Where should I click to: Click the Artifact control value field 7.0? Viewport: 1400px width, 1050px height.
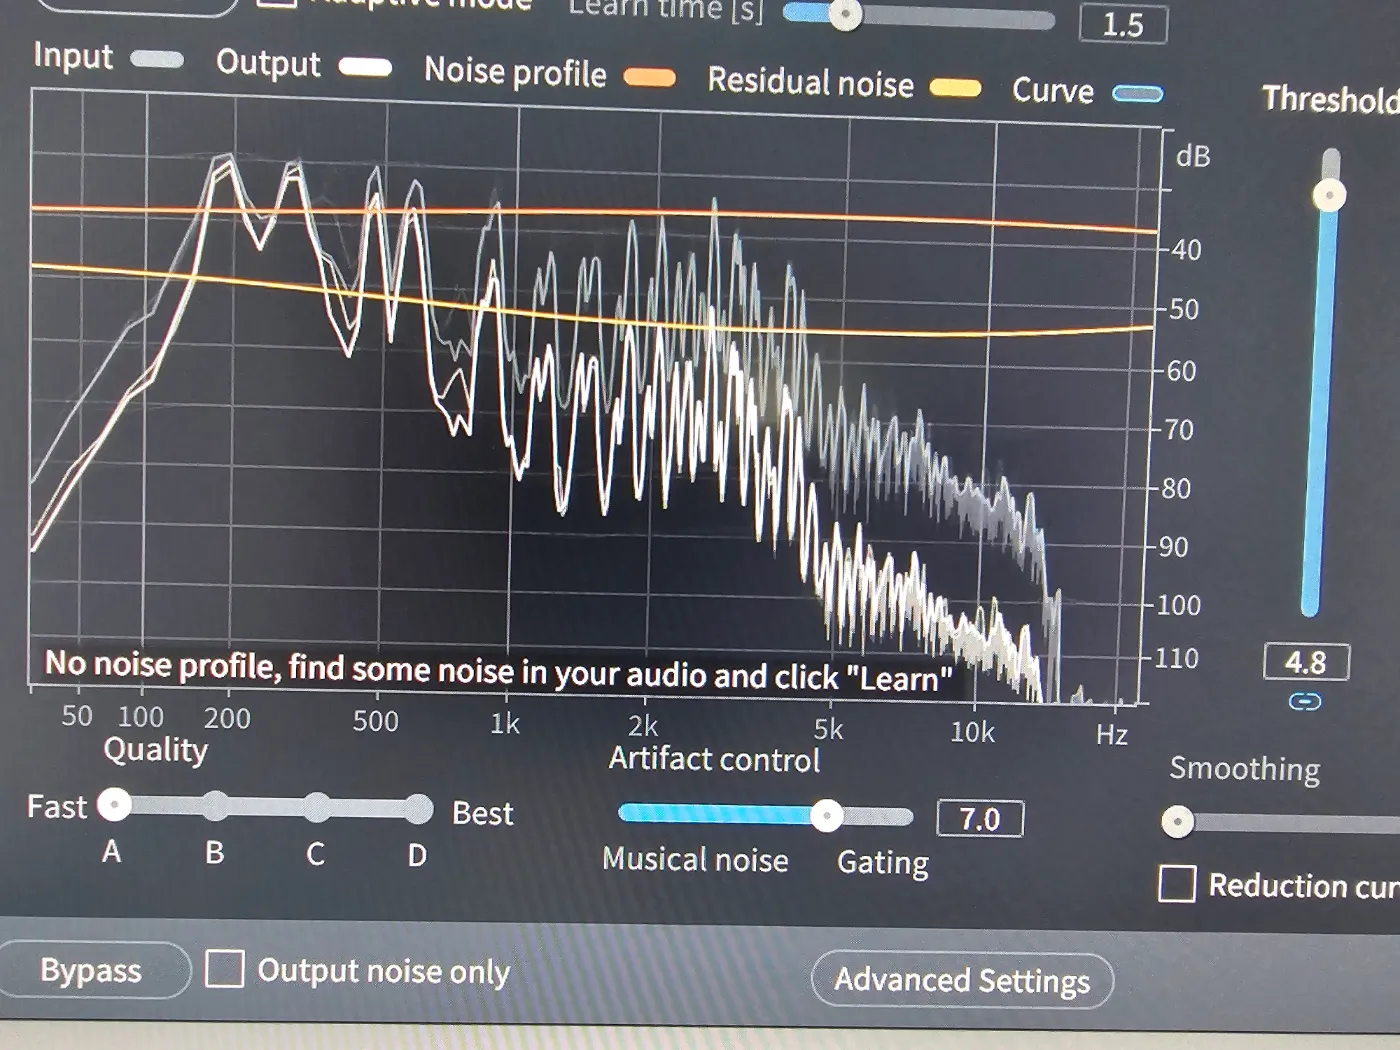980,819
